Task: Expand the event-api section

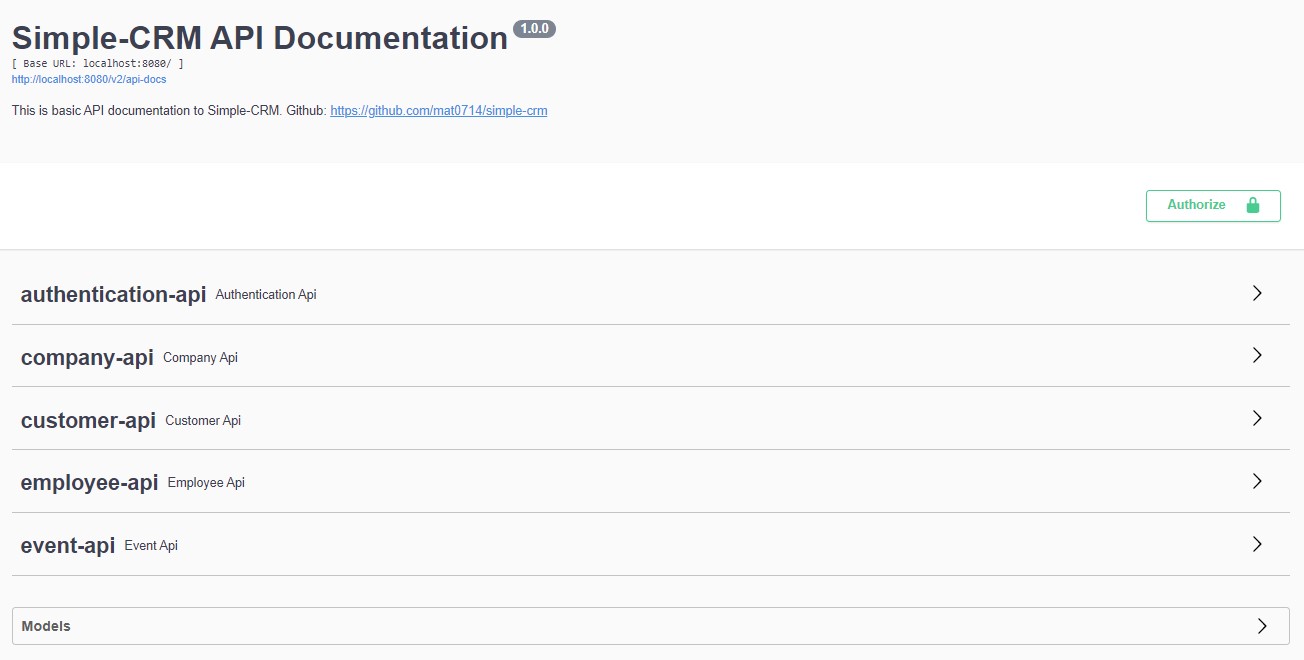Action: tap(67, 544)
